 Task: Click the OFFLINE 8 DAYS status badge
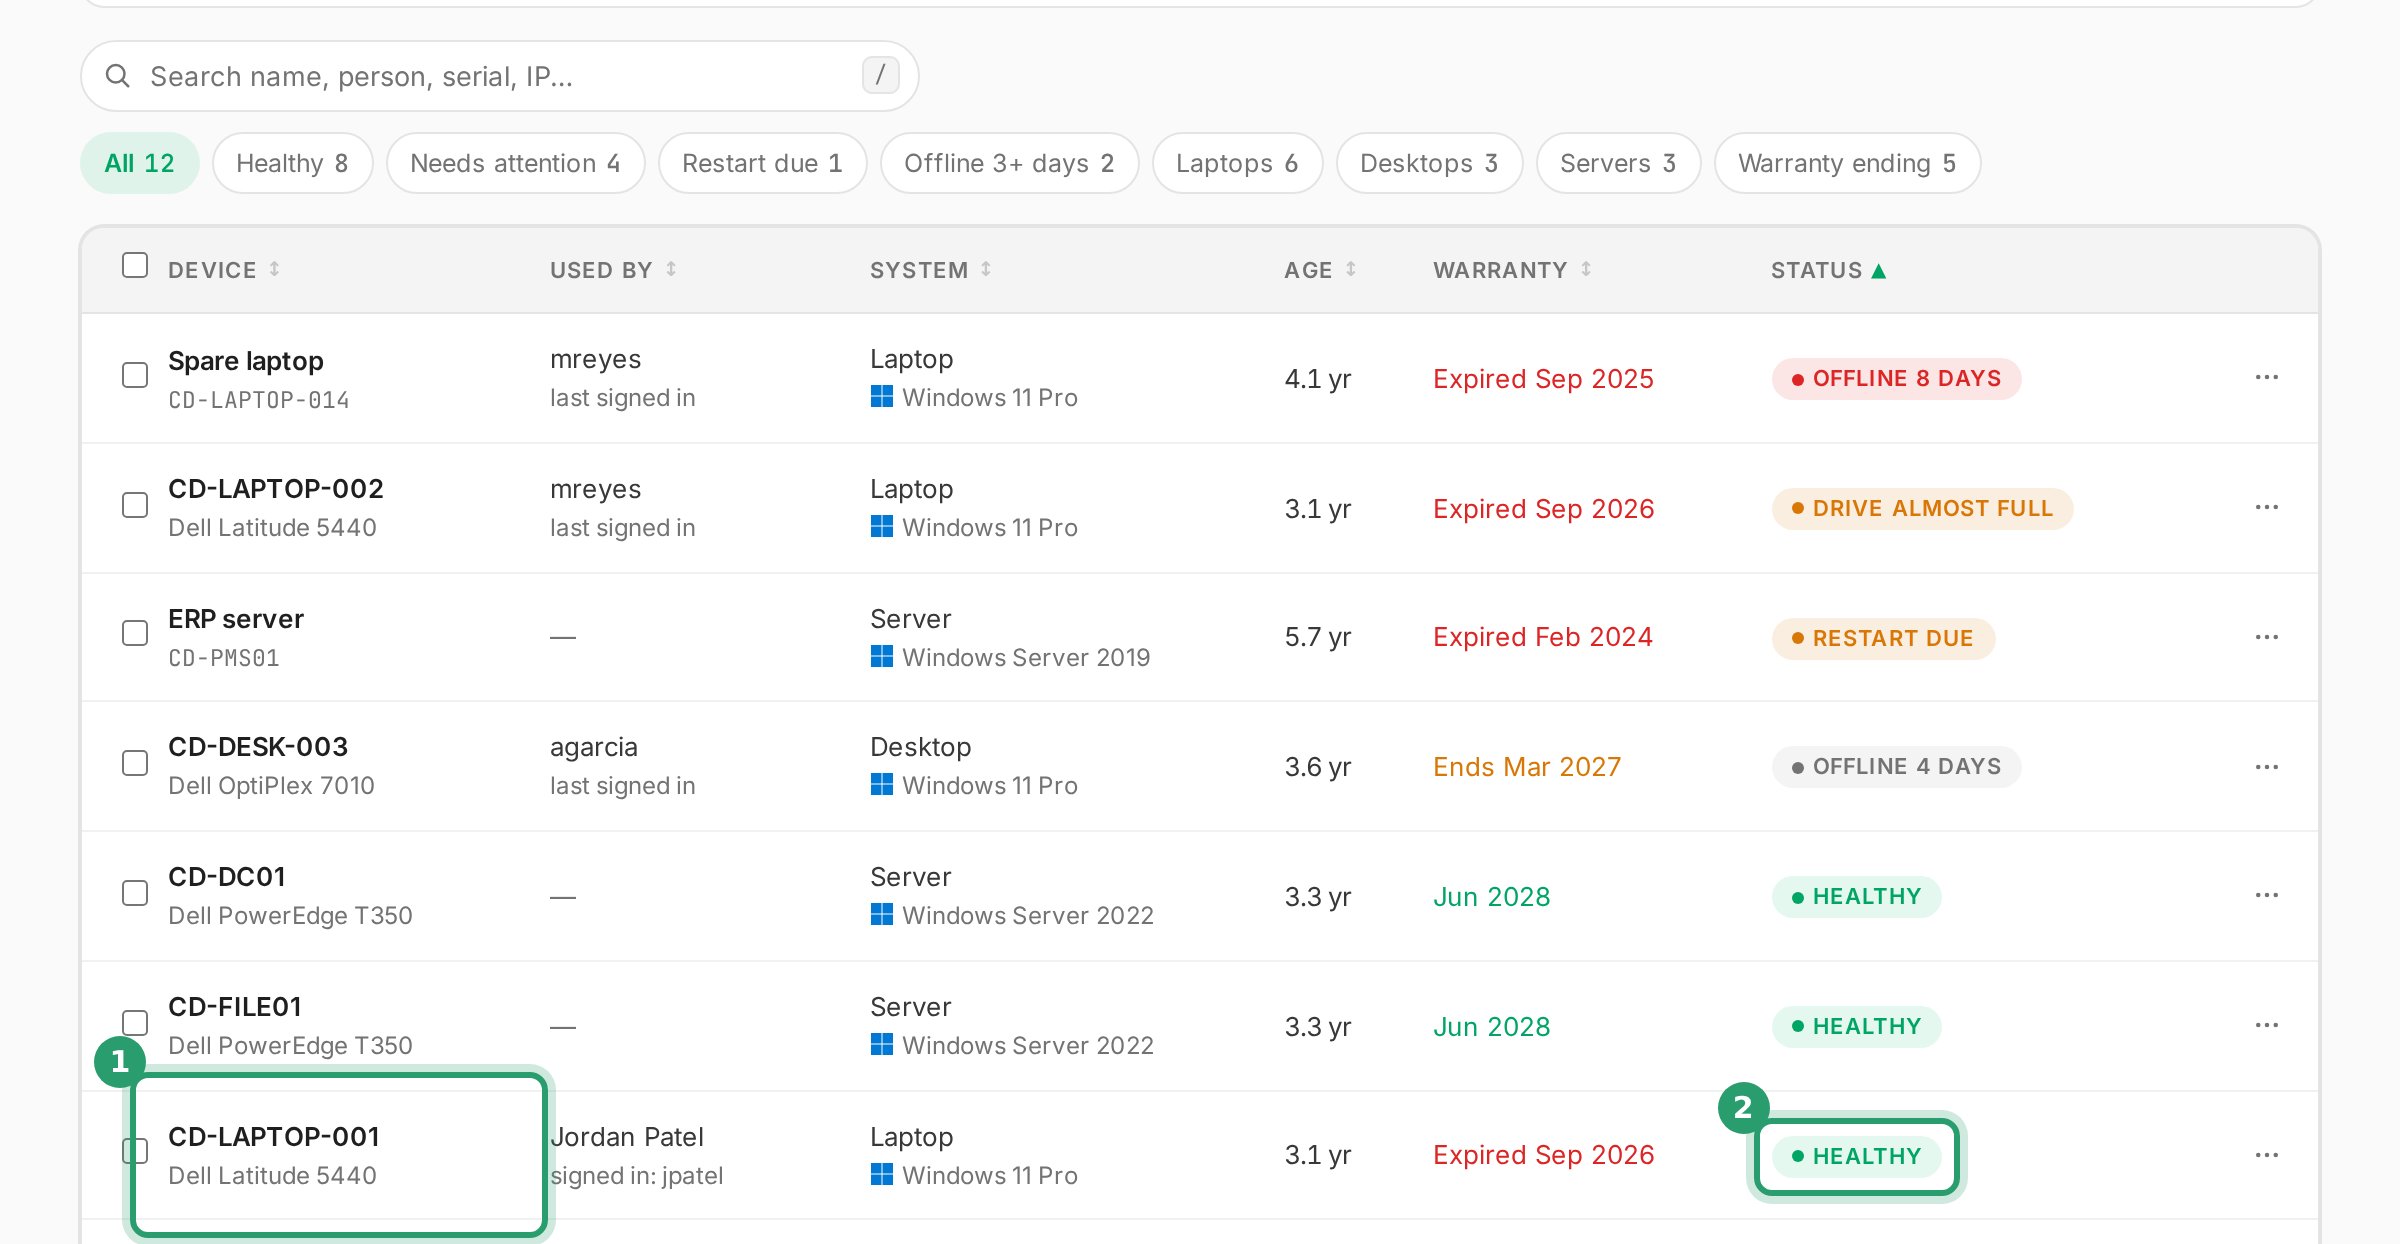[x=1896, y=378]
